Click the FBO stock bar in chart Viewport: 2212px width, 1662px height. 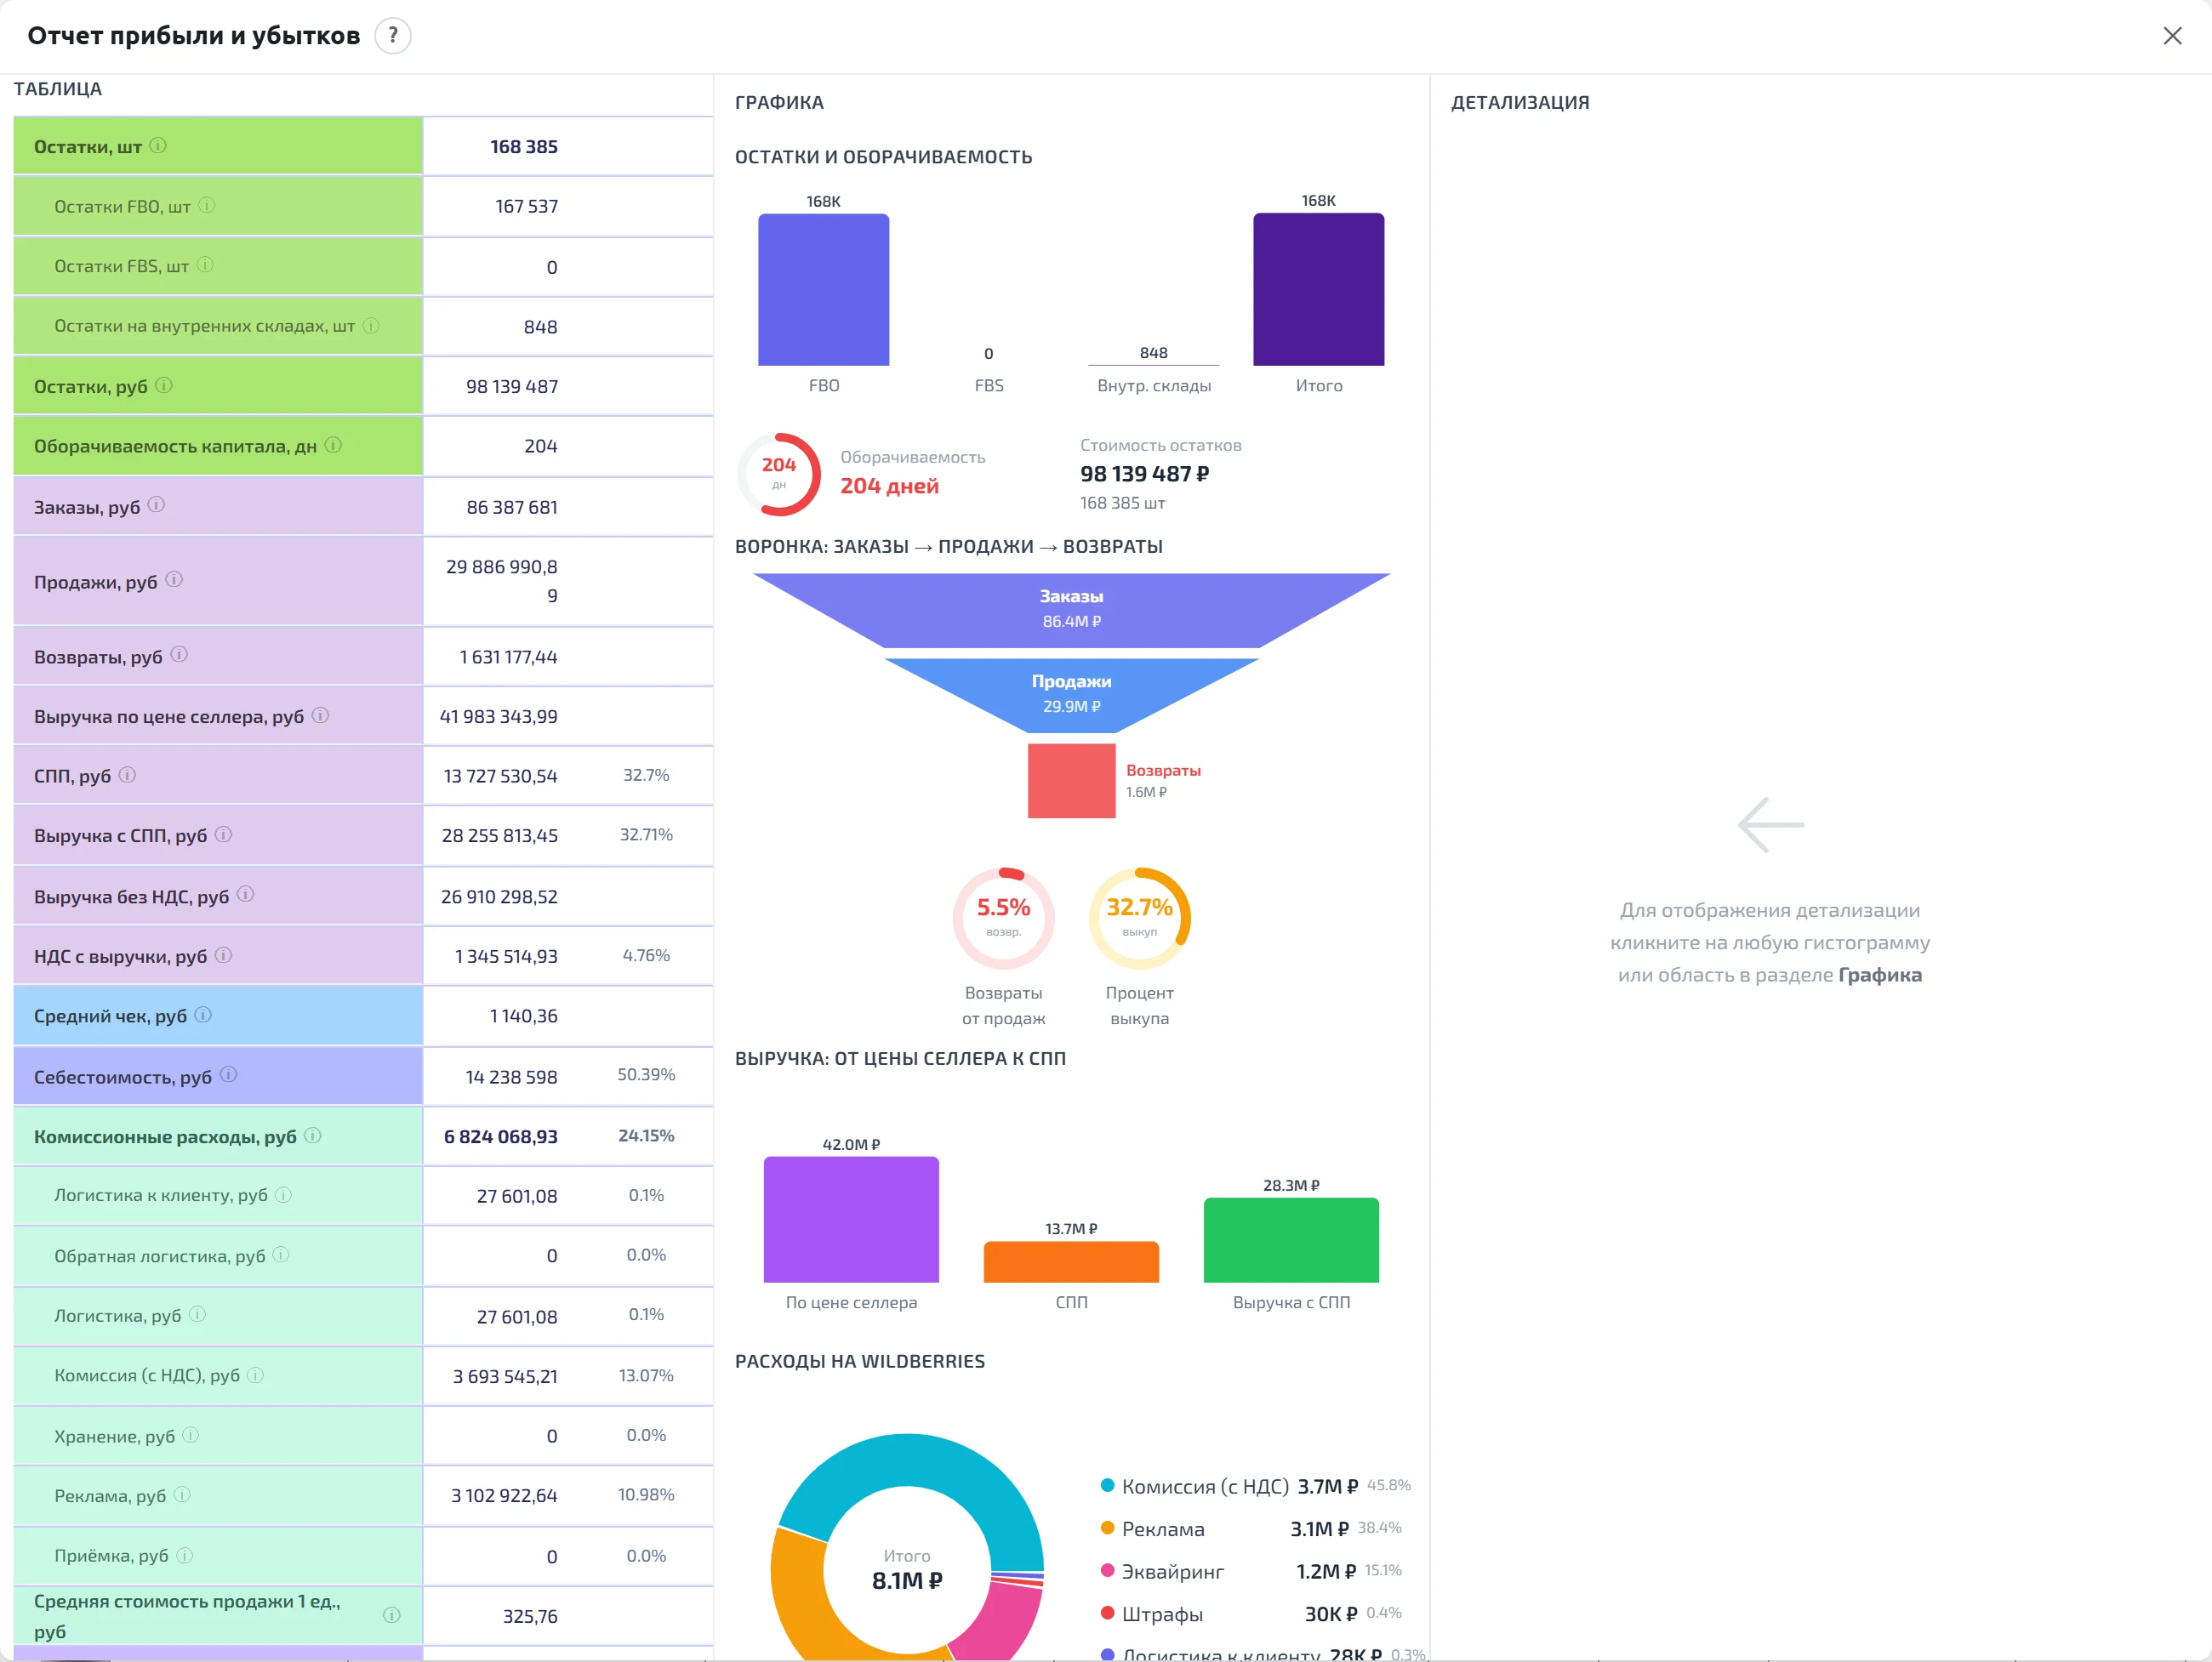pyautogui.click(x=823, y=290)
